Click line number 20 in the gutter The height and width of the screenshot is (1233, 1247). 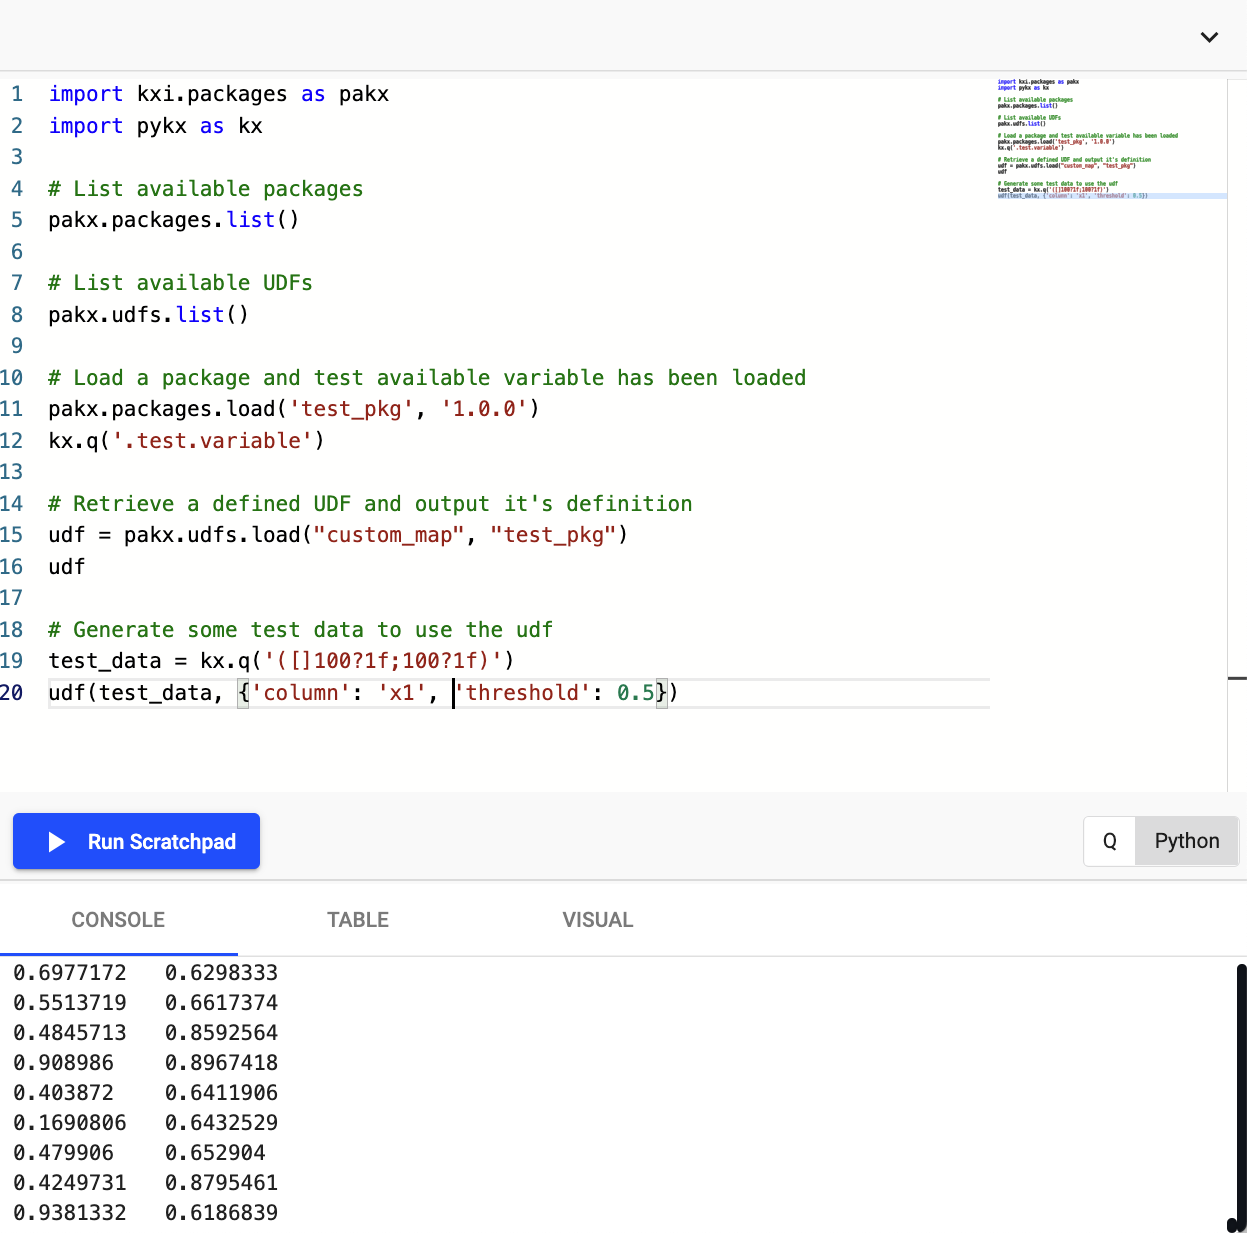(12, 692)
